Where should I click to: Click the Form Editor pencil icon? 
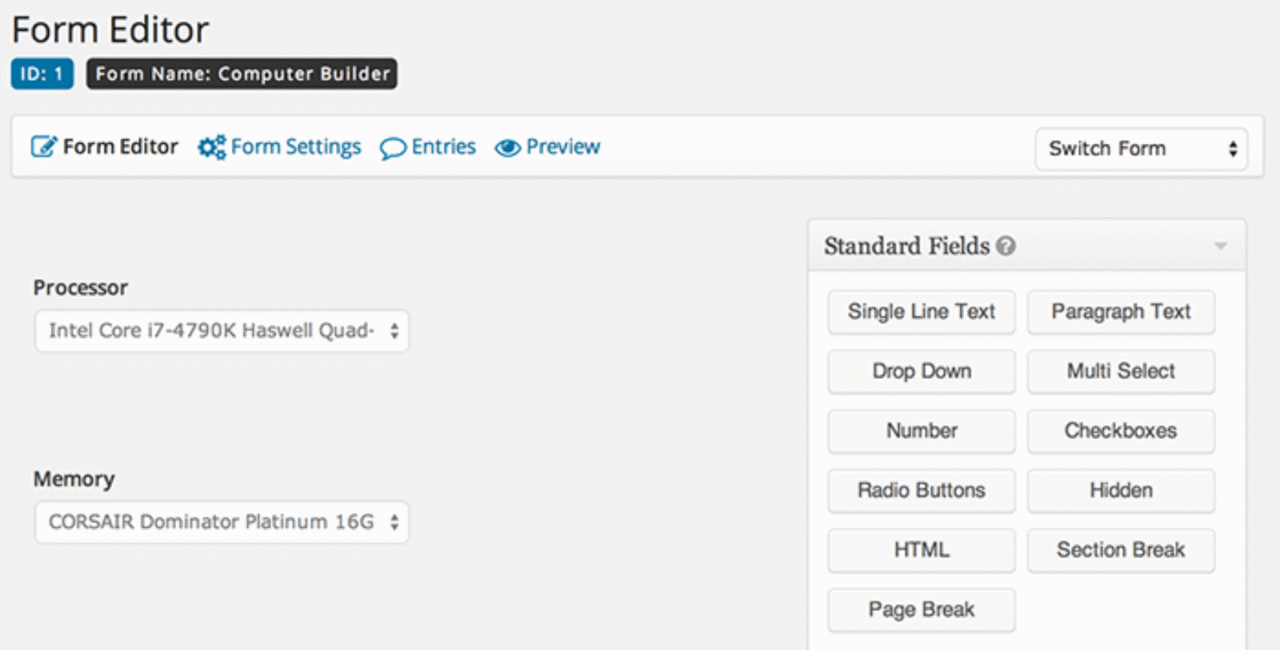tap(44, 147)
